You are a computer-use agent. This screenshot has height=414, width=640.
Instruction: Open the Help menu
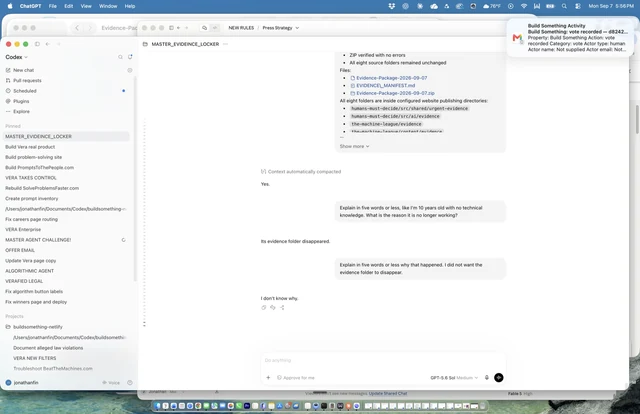pyautogui.click(x=130, y=6)
